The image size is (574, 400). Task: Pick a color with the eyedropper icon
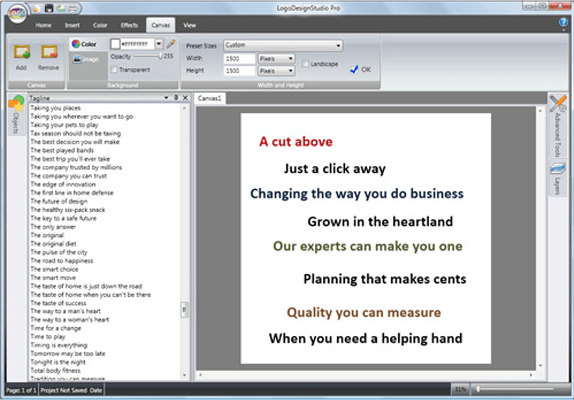click(171, 44)
